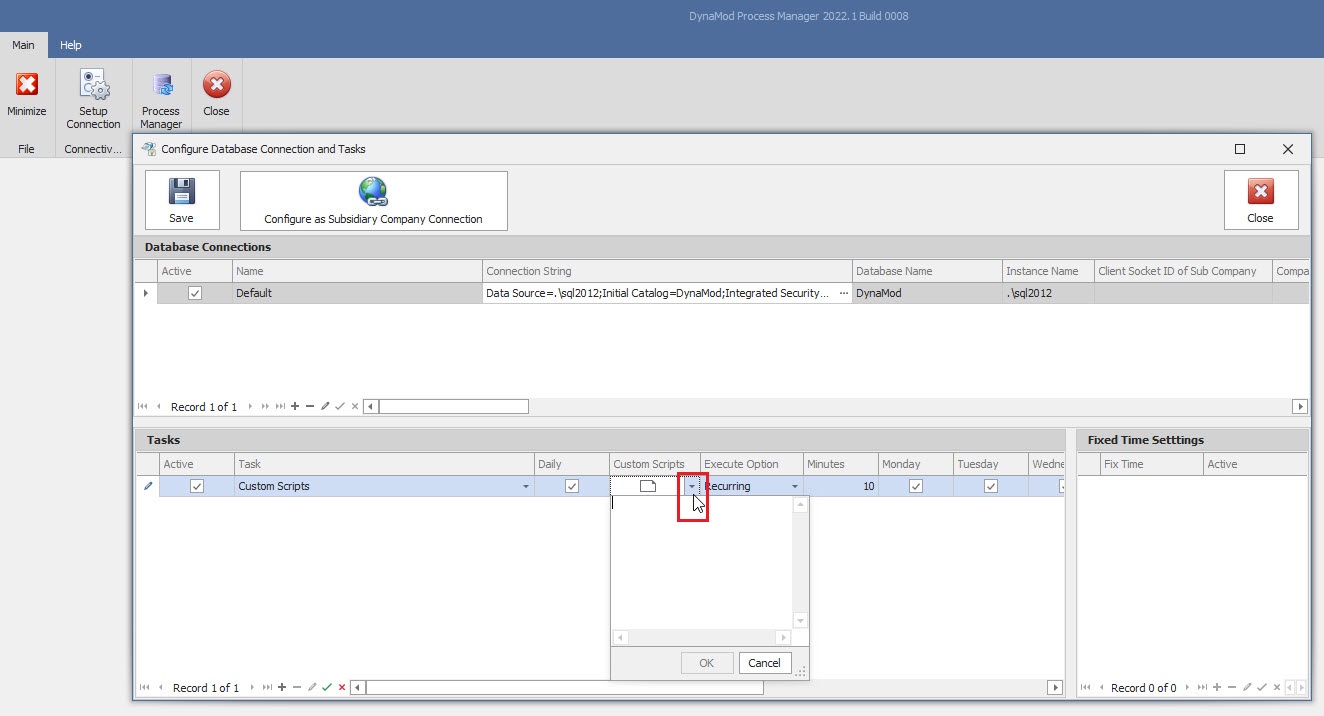Switch to the Main ribbon tab
This screenshot has height=716, width=1324.
pyautogui.click(x=23, y=45)
